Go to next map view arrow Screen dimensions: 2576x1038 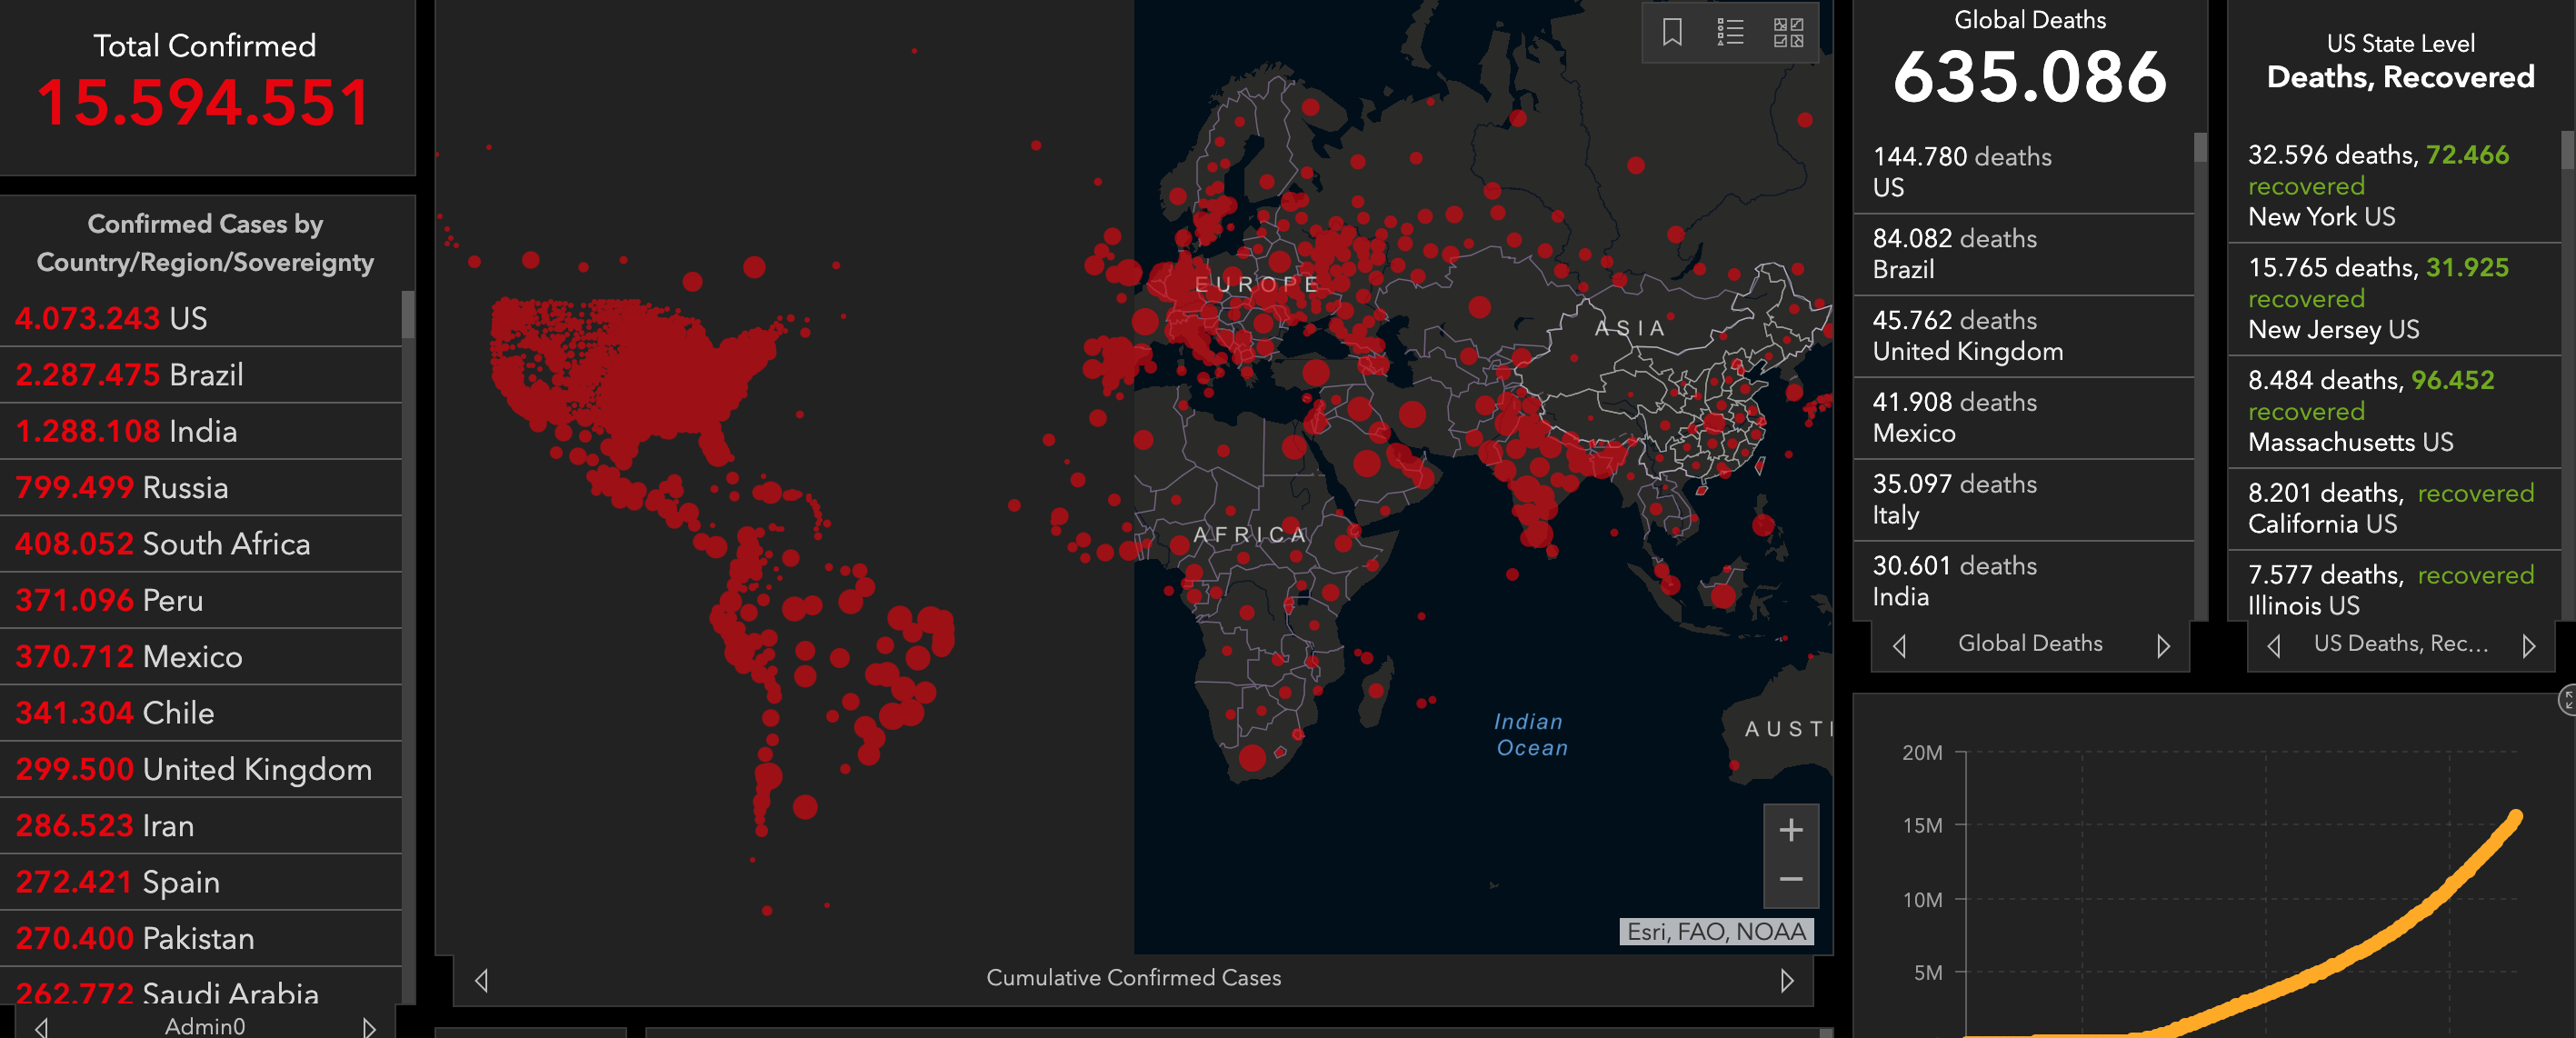click(x=1786, y=980)
